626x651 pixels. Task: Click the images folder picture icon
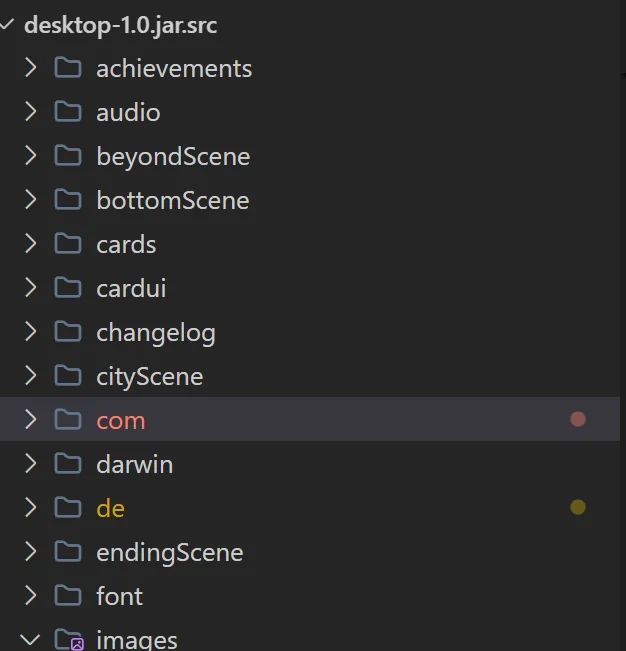(69, 640)
